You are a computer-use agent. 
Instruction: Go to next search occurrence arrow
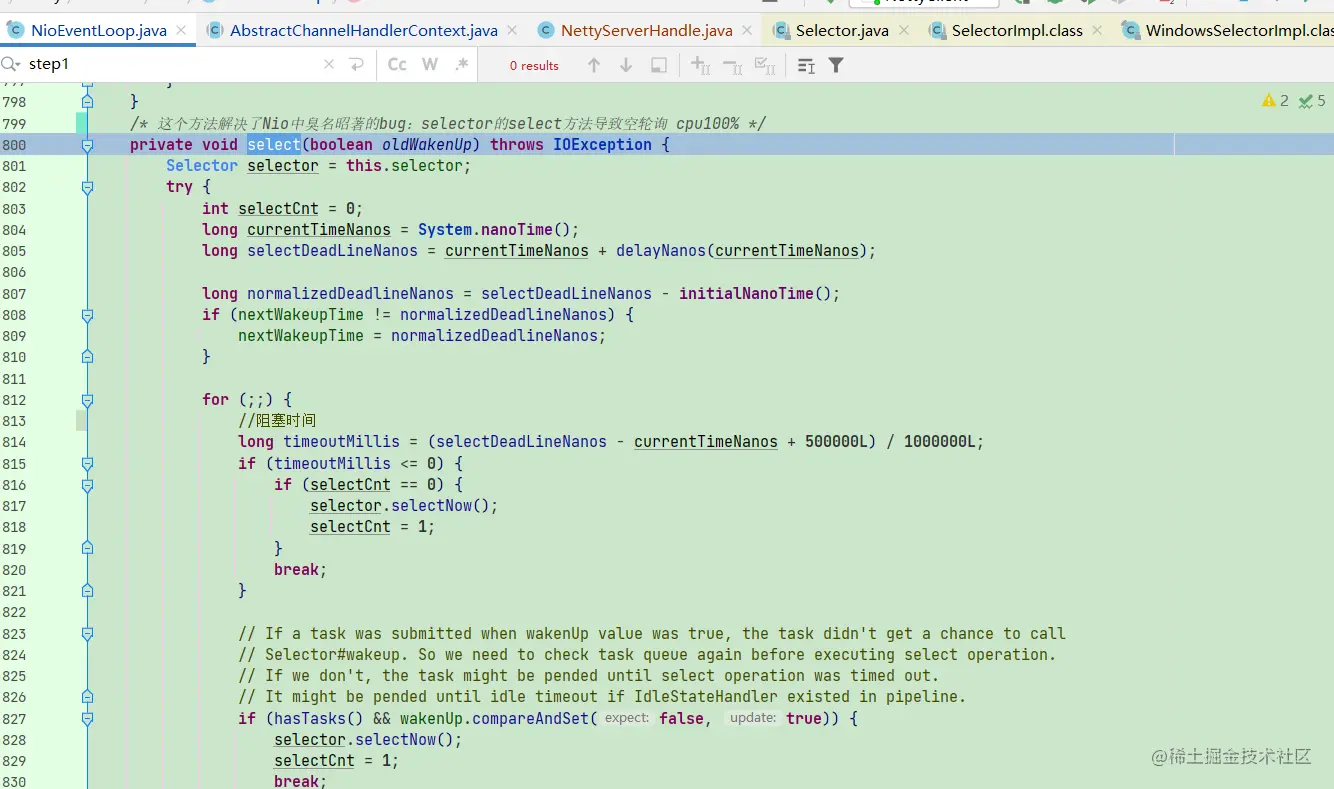[x=626, y=65]
